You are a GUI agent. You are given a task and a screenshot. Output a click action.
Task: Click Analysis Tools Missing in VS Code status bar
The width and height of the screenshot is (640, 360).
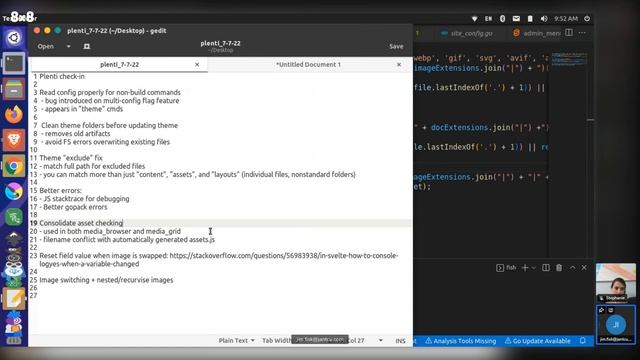pos(460,341)
